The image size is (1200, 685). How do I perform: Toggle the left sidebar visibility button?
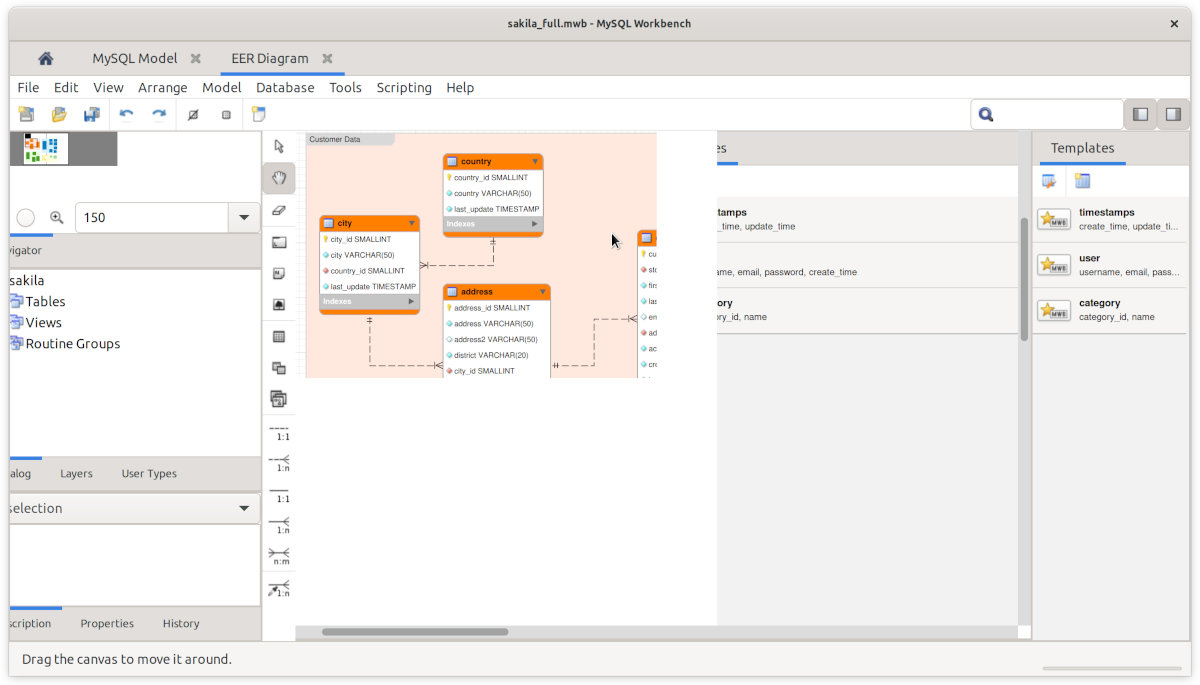(1140, 115)
